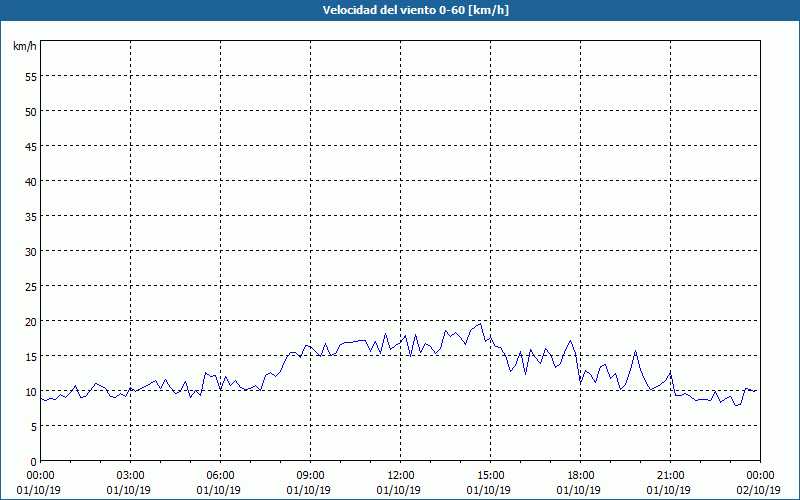This screenshot has width=800, height=500.
Task: Select the 55 value on the y-axis
Action: click(x=31, y=77)
